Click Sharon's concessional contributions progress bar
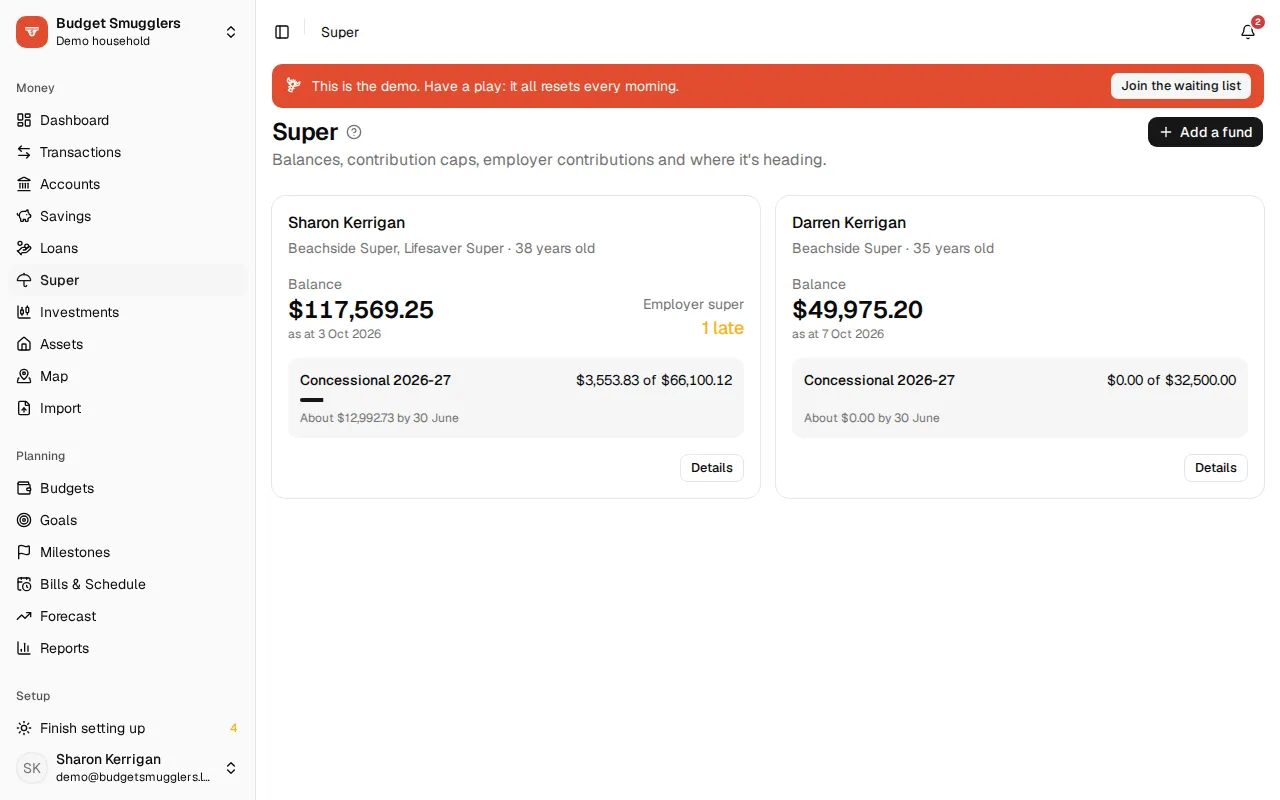 pyautogui.click(x=516, y=400)
